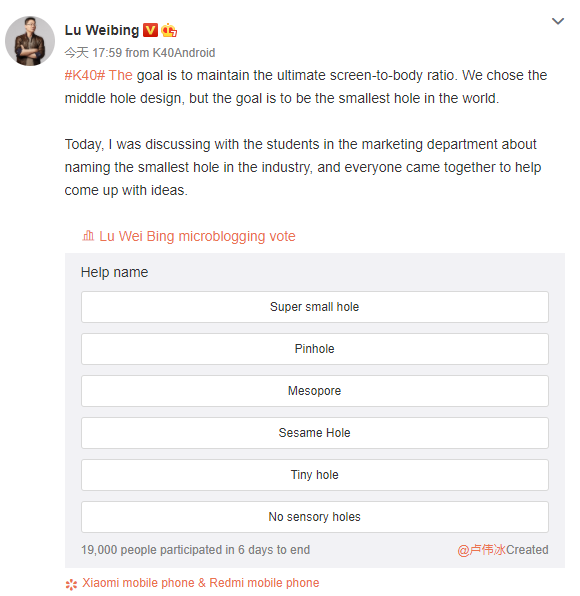Click the crown membership badge icon
Screen dimensions: 580x596
click(x=169, y=30)
